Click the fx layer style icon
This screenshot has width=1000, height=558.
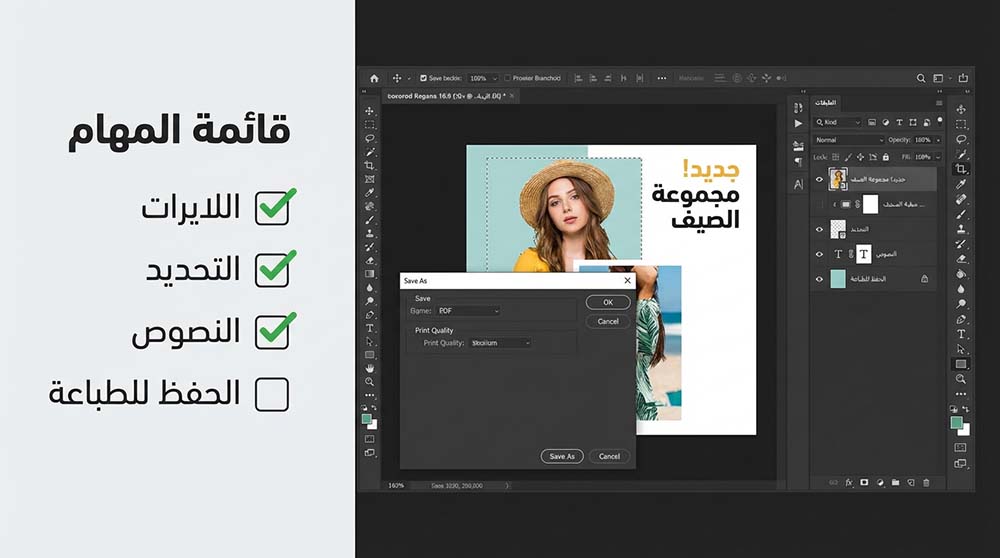coord(849,483)
